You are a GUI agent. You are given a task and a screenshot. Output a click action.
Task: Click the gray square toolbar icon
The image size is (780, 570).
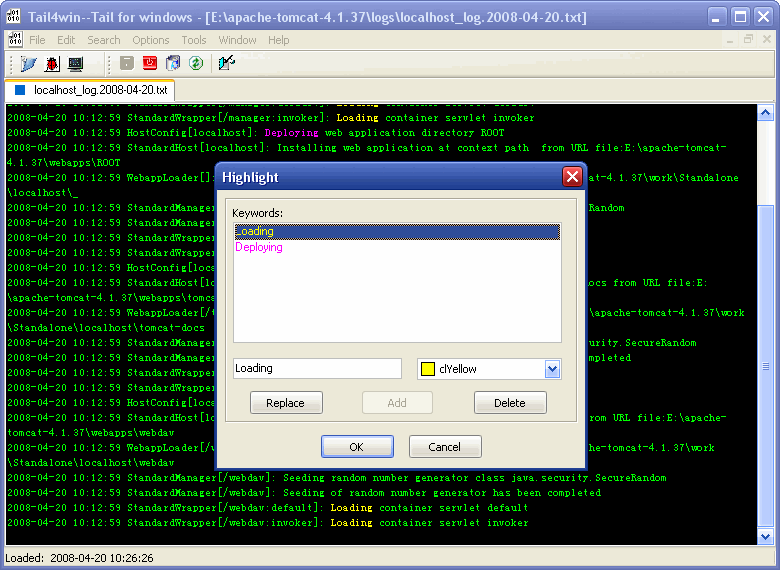coord(127,63)
